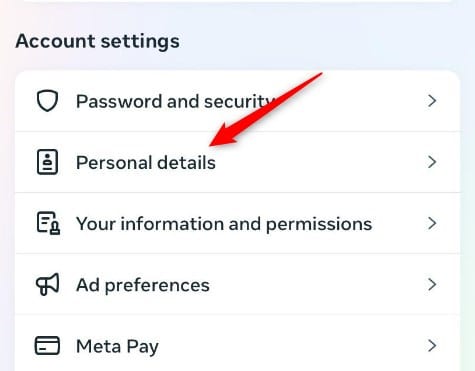
Task: Expand Password and security using its chevron
Action: 432,101
